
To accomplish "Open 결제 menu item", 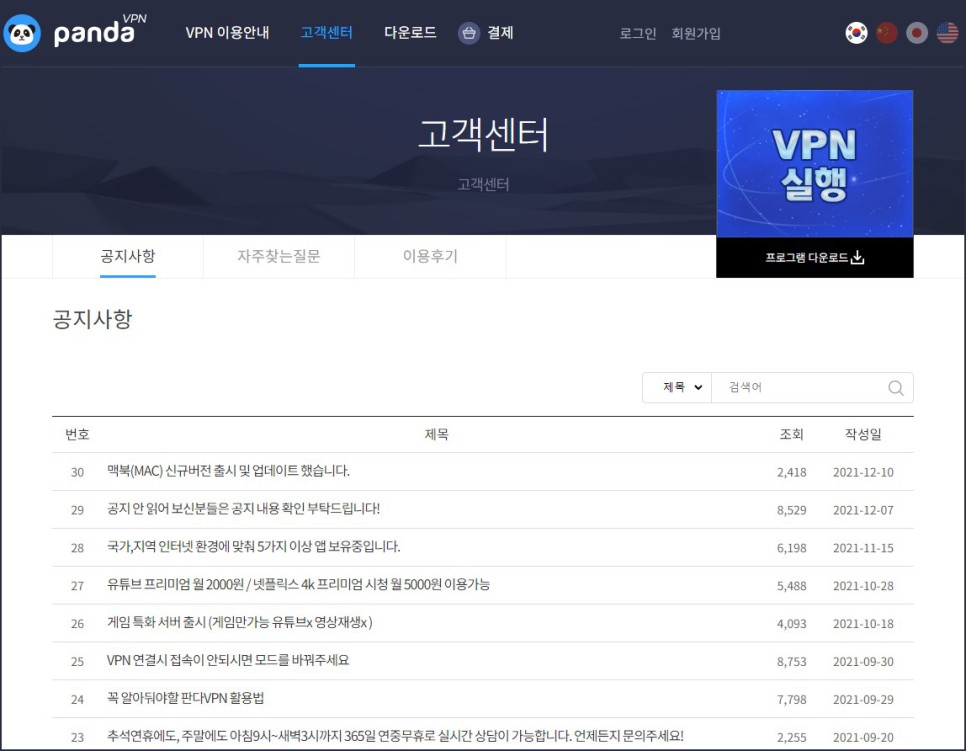I will point(500,33).
